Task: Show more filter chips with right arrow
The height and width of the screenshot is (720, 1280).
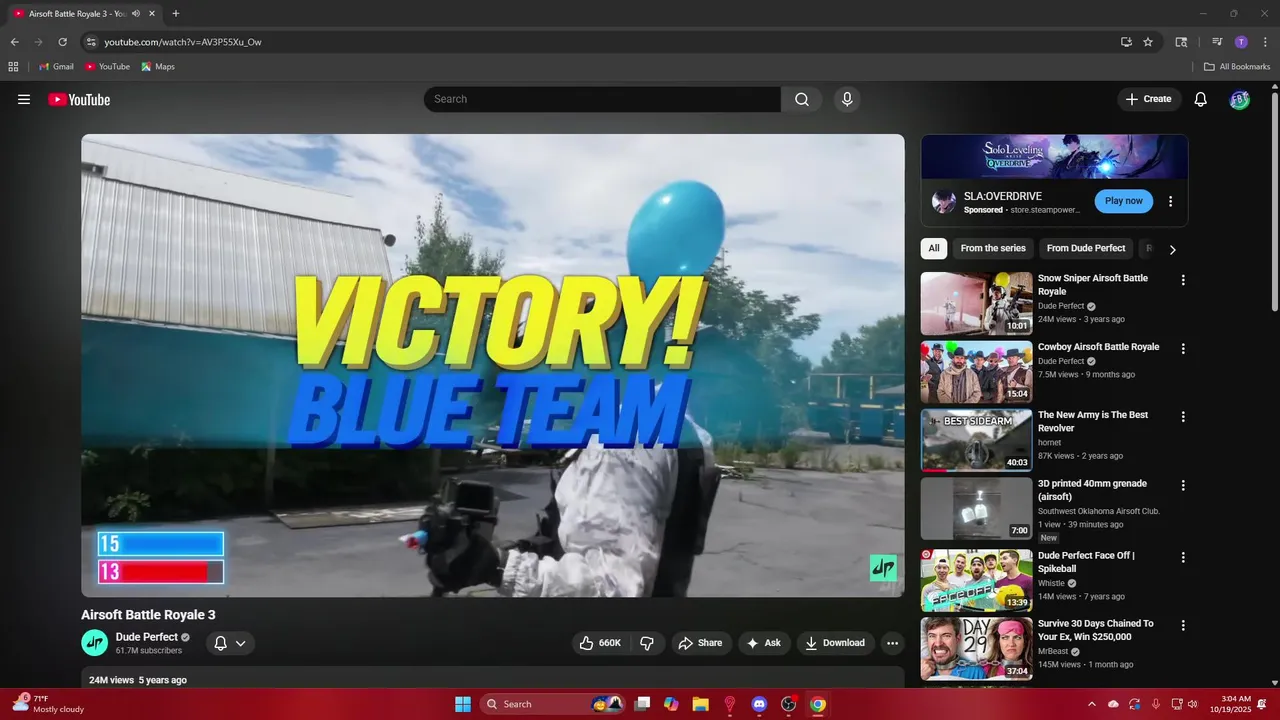Action: [1173, 249]
